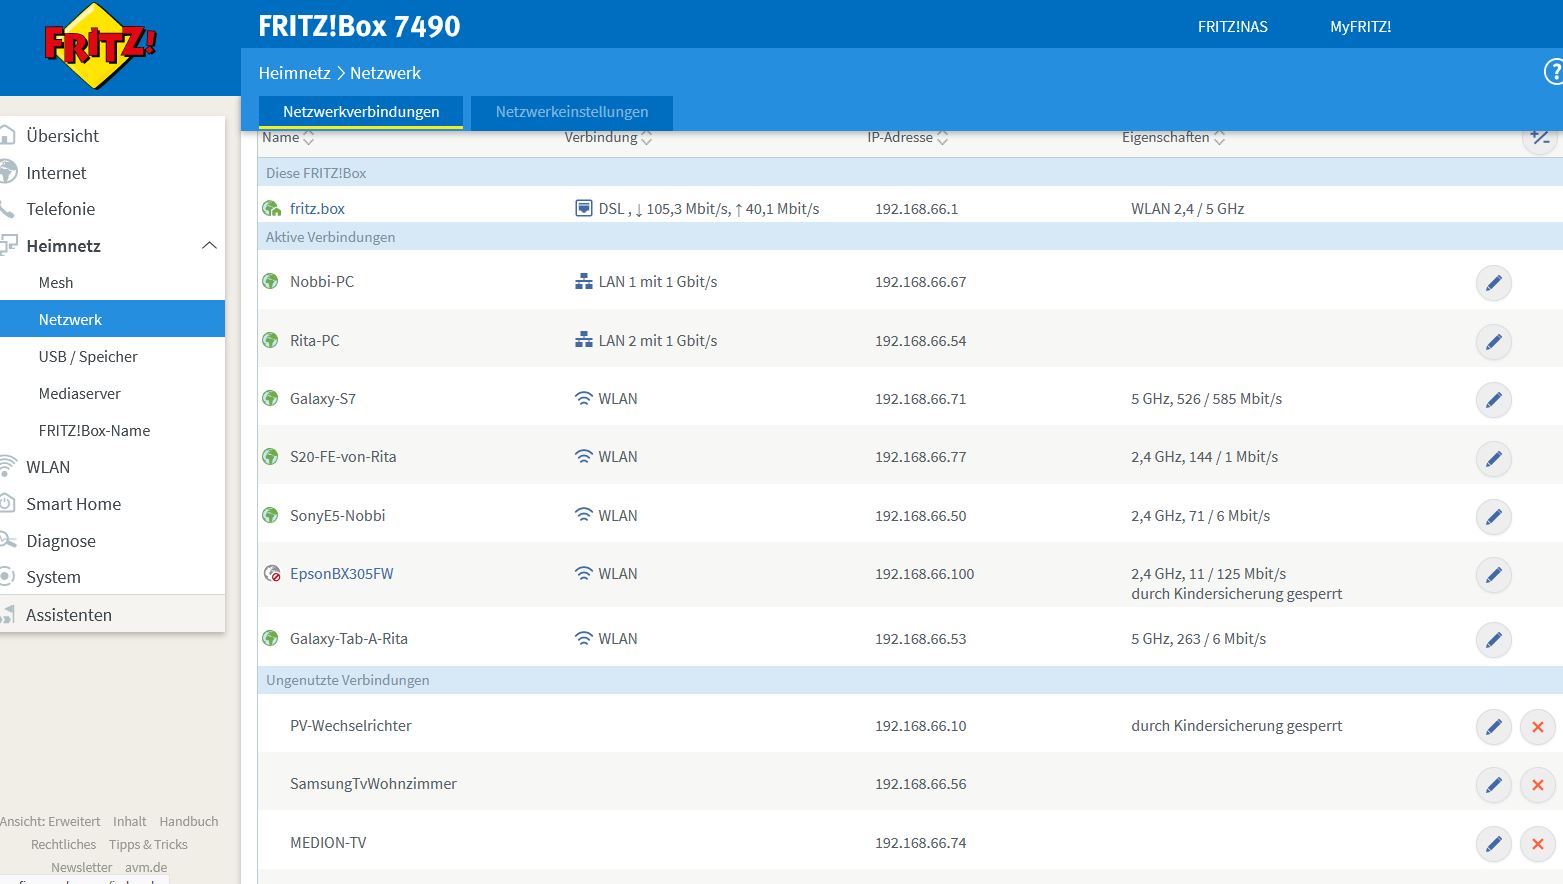Click IP address 192.168.66.67
This screenshot has height=884, width=1563.
pos(920,282)
